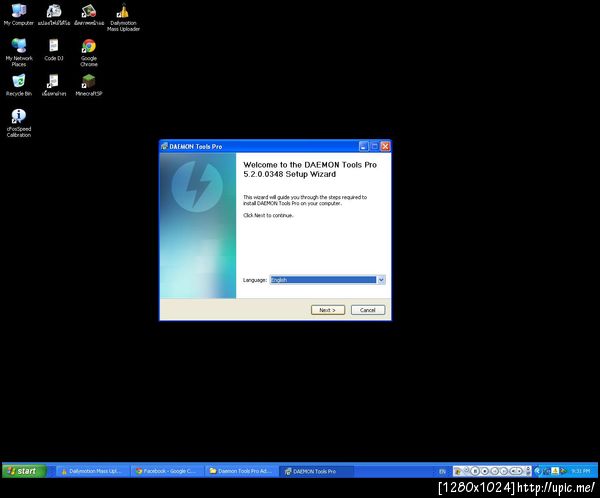Click the DAEMON Tools Pro title bar icon
Screen dimensions: 600x498
coord(165,146)
